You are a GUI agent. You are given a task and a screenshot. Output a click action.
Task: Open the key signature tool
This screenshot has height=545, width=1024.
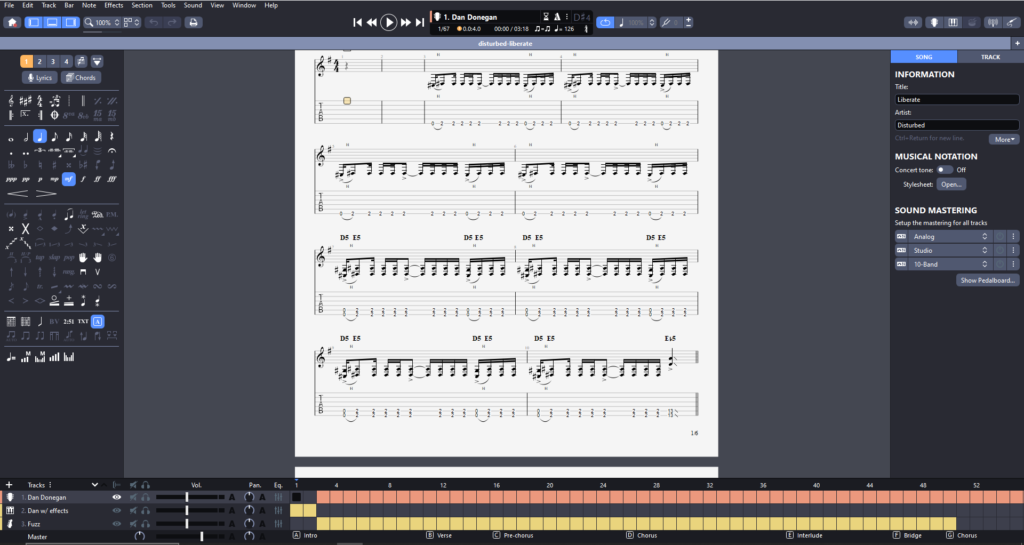click(25, 101)
